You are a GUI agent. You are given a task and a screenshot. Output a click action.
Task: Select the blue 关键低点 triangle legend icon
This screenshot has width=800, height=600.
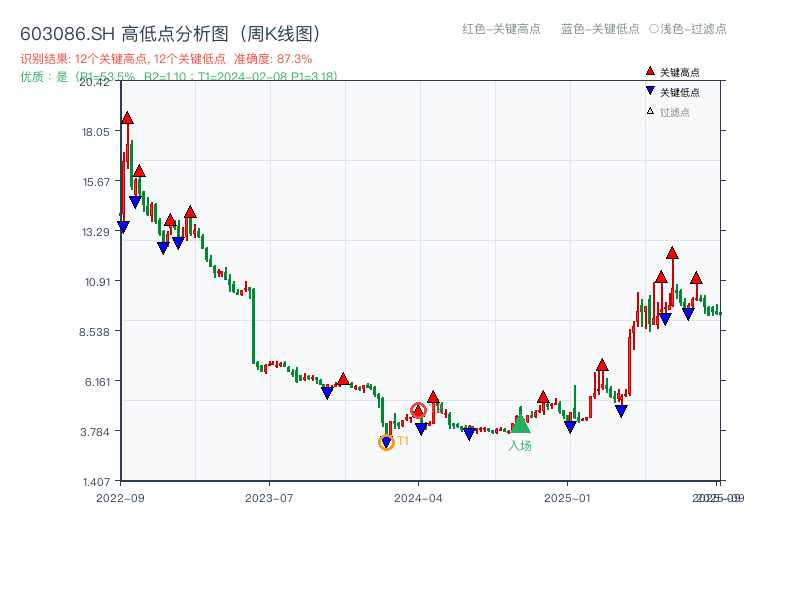point(650,89)
